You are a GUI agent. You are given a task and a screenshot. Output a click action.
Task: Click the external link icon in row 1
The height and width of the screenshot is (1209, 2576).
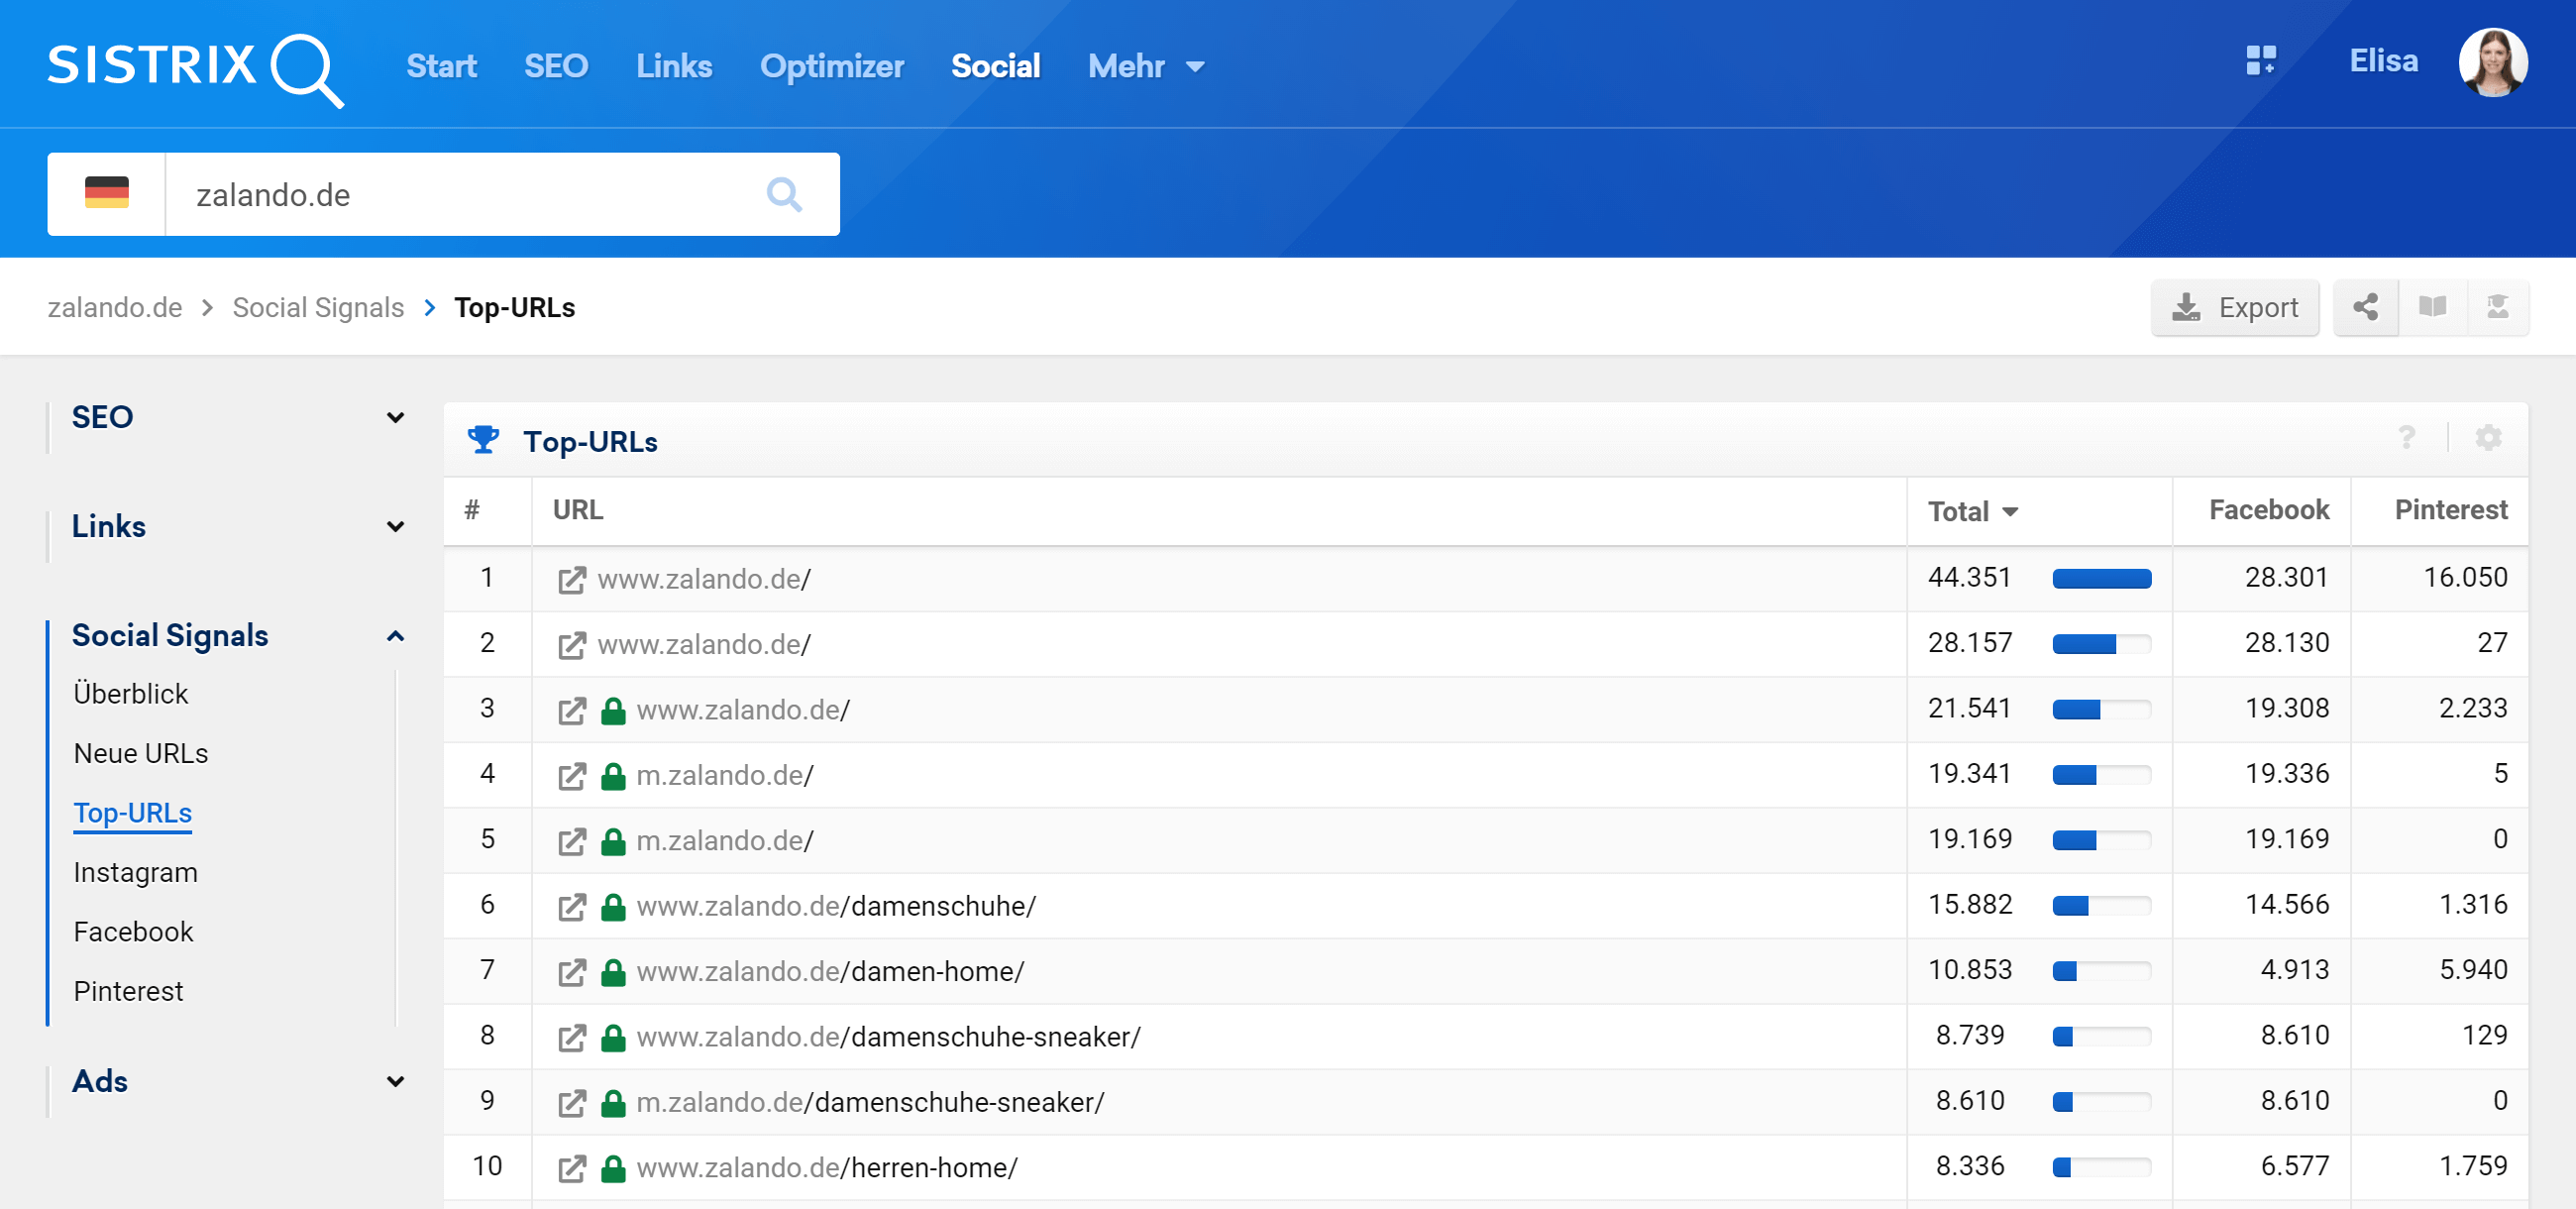571,579
